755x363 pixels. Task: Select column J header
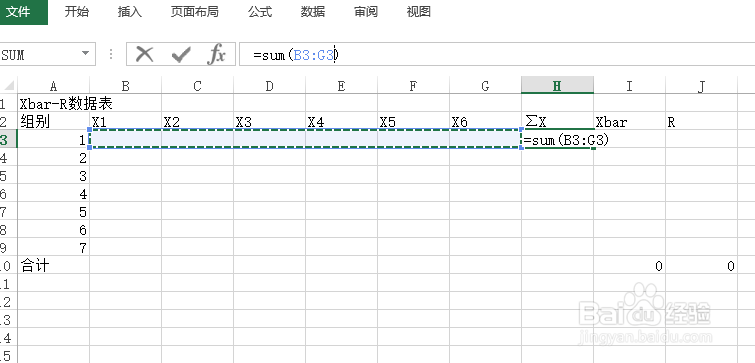pos(702,86)
